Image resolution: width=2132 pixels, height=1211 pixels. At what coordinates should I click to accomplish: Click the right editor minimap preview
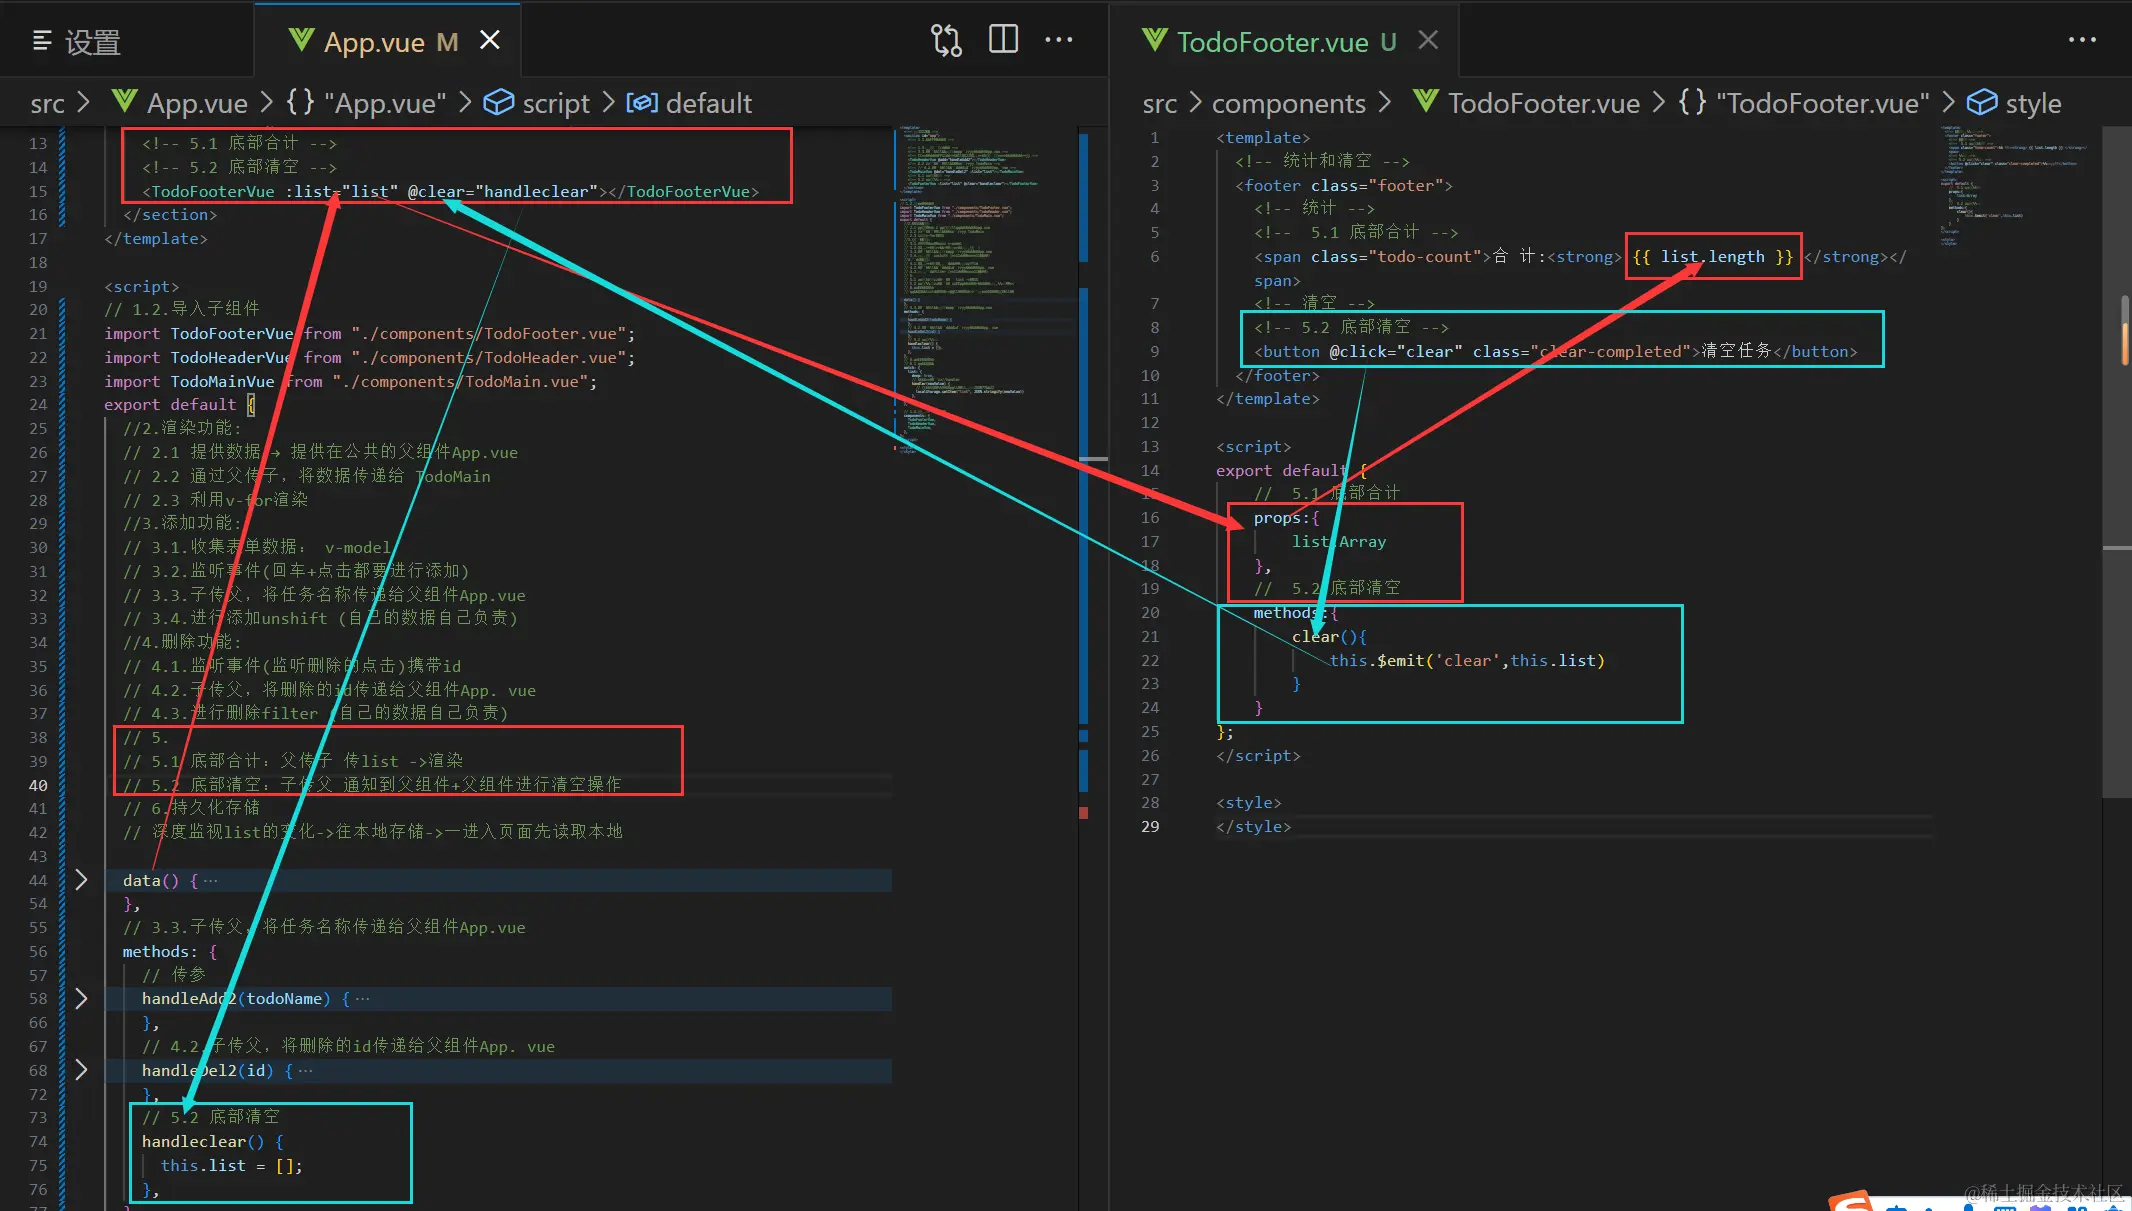click(2015, 185)
